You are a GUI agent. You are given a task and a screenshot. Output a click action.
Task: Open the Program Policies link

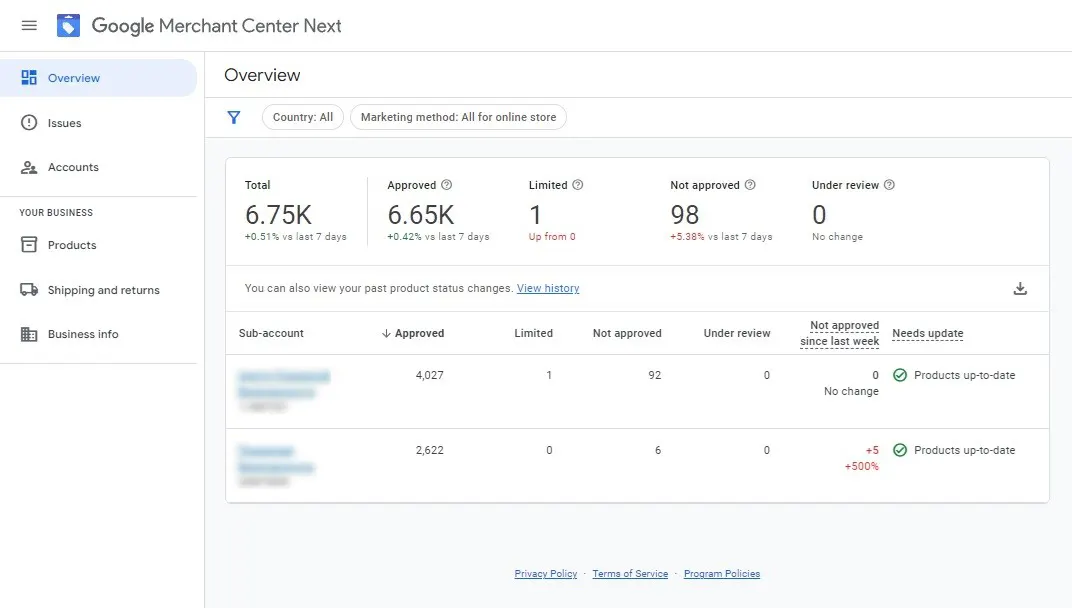point(722,574)
